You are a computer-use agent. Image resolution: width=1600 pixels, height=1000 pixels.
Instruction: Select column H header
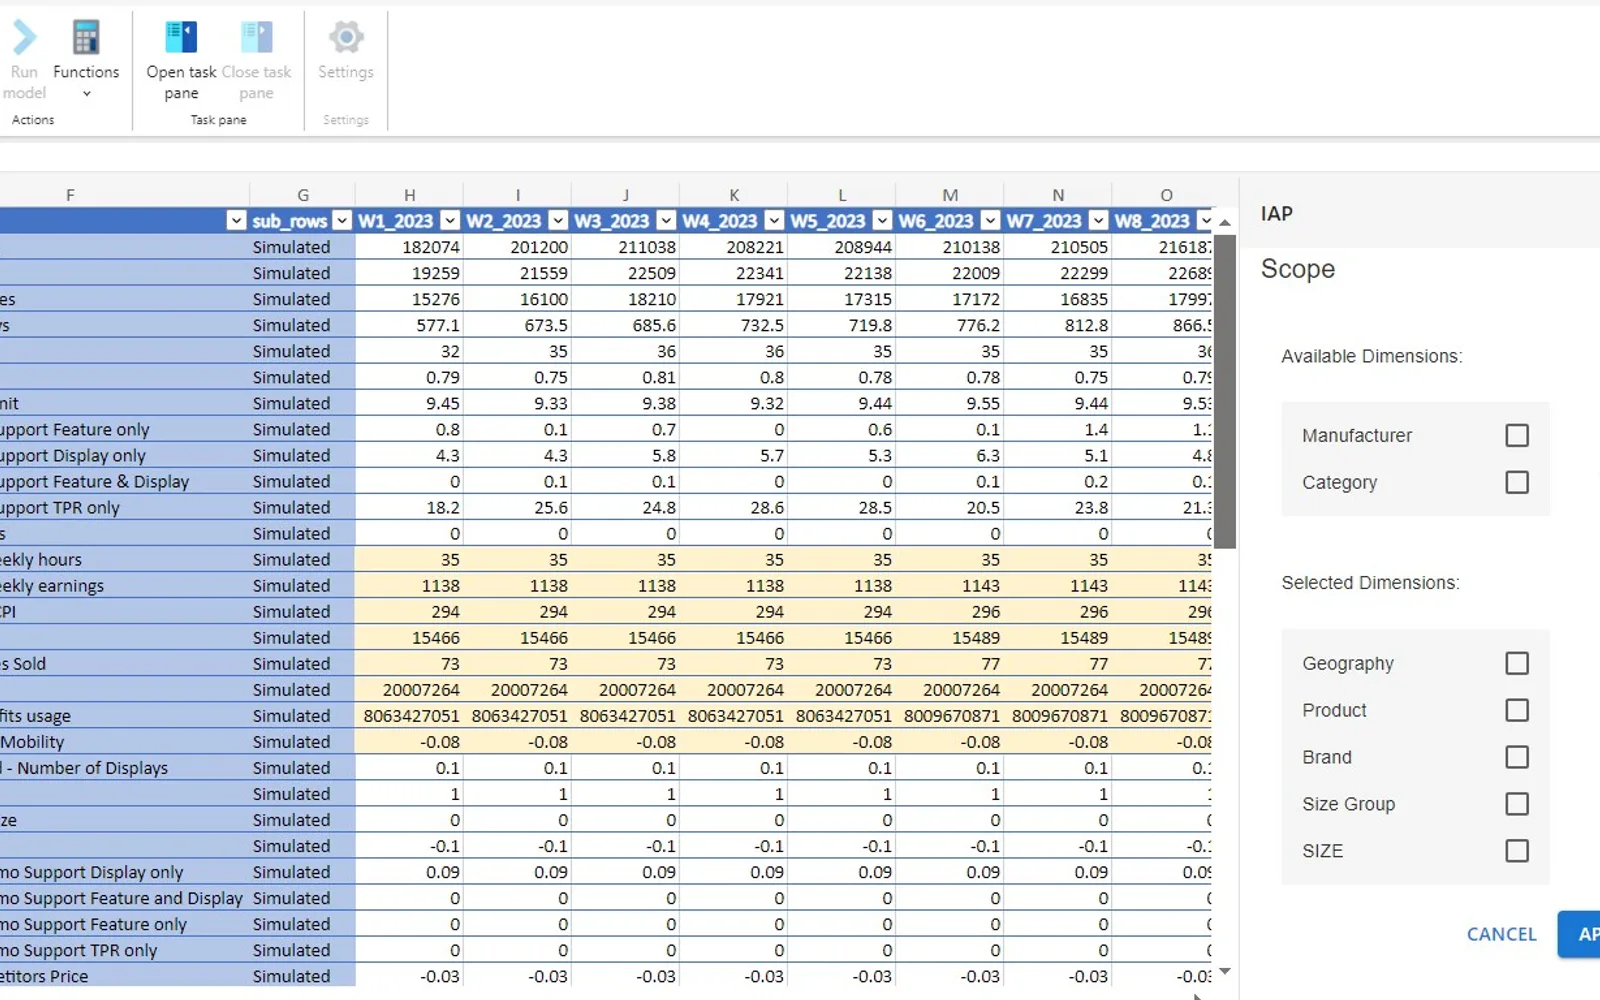410,195
